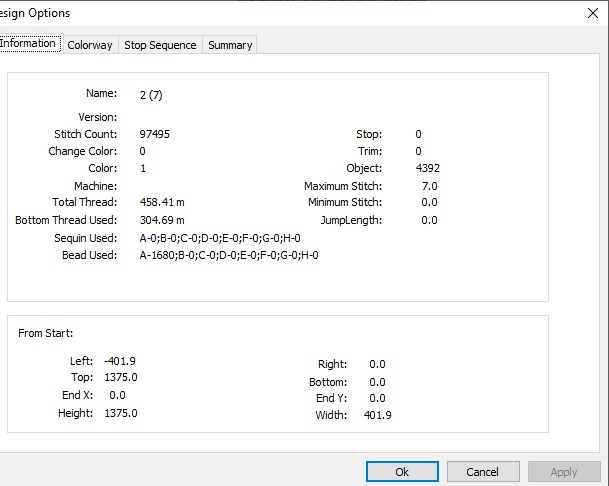
Task: Open the Colorway tab
Action: (90, 45)
